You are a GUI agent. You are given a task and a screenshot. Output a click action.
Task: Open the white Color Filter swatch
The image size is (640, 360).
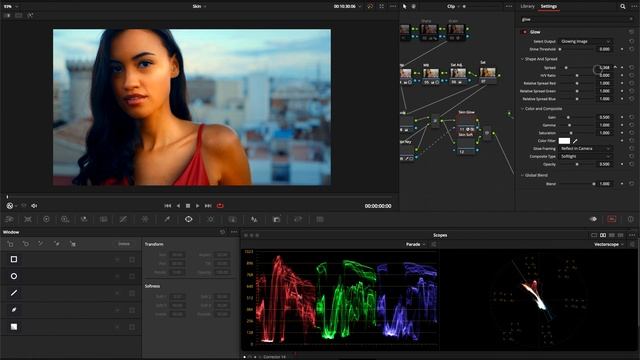pyautogui.click(x=564, y=141)
